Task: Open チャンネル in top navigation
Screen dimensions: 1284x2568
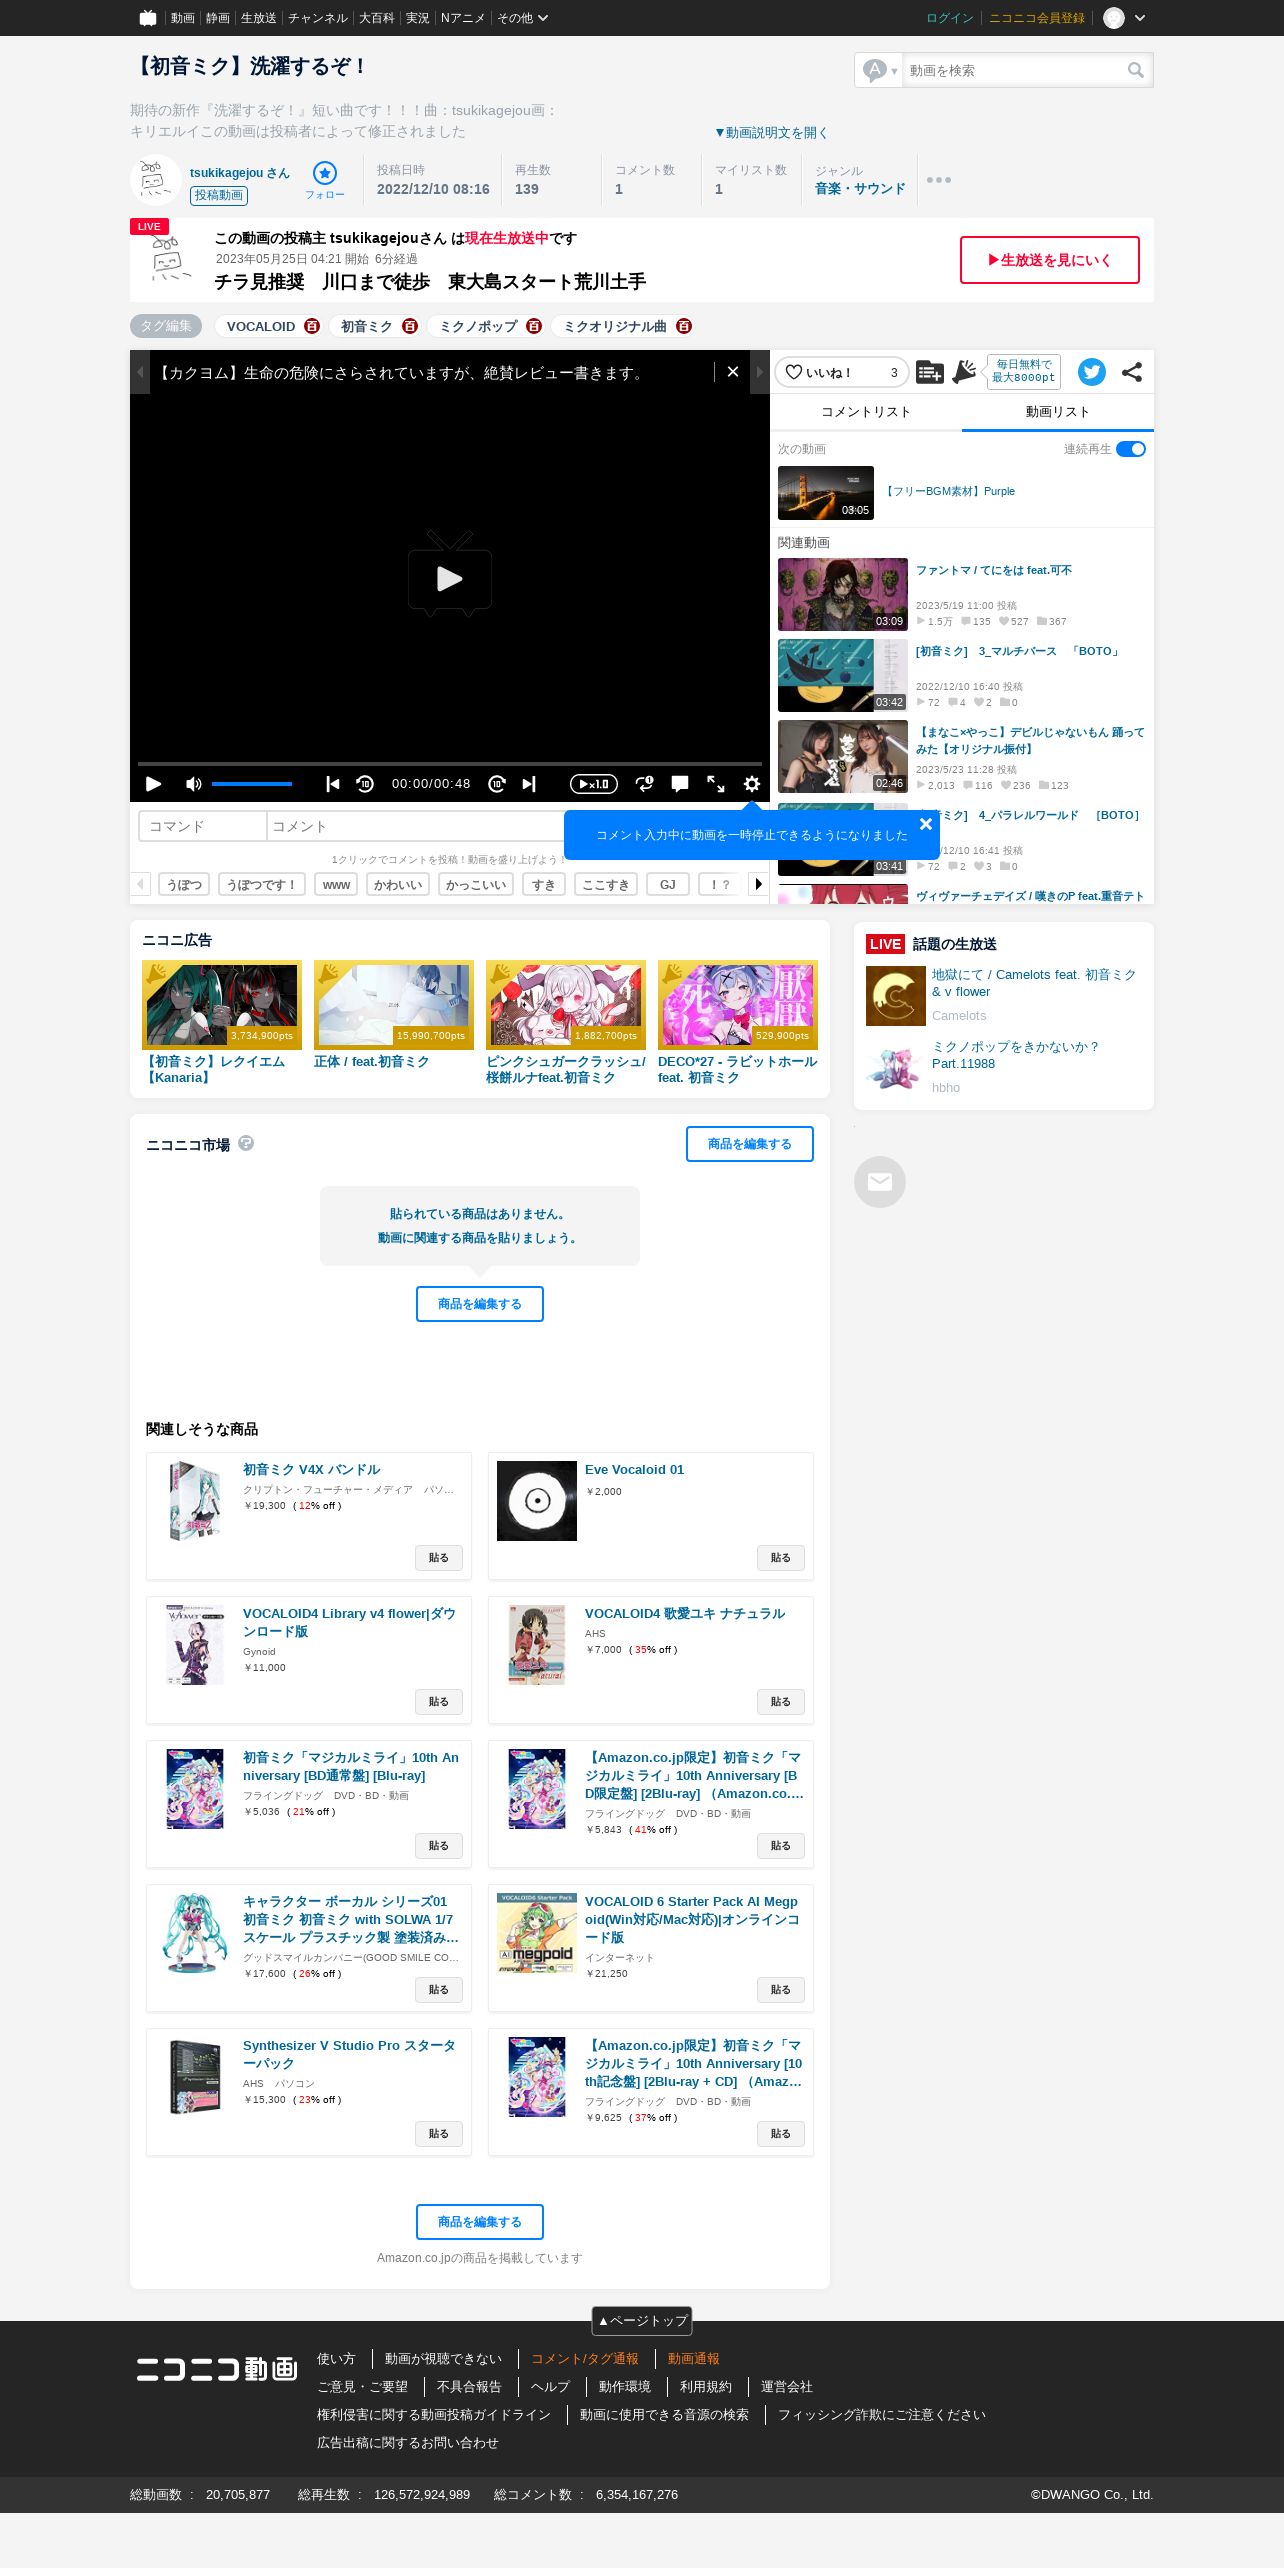Action: [318, 18]
